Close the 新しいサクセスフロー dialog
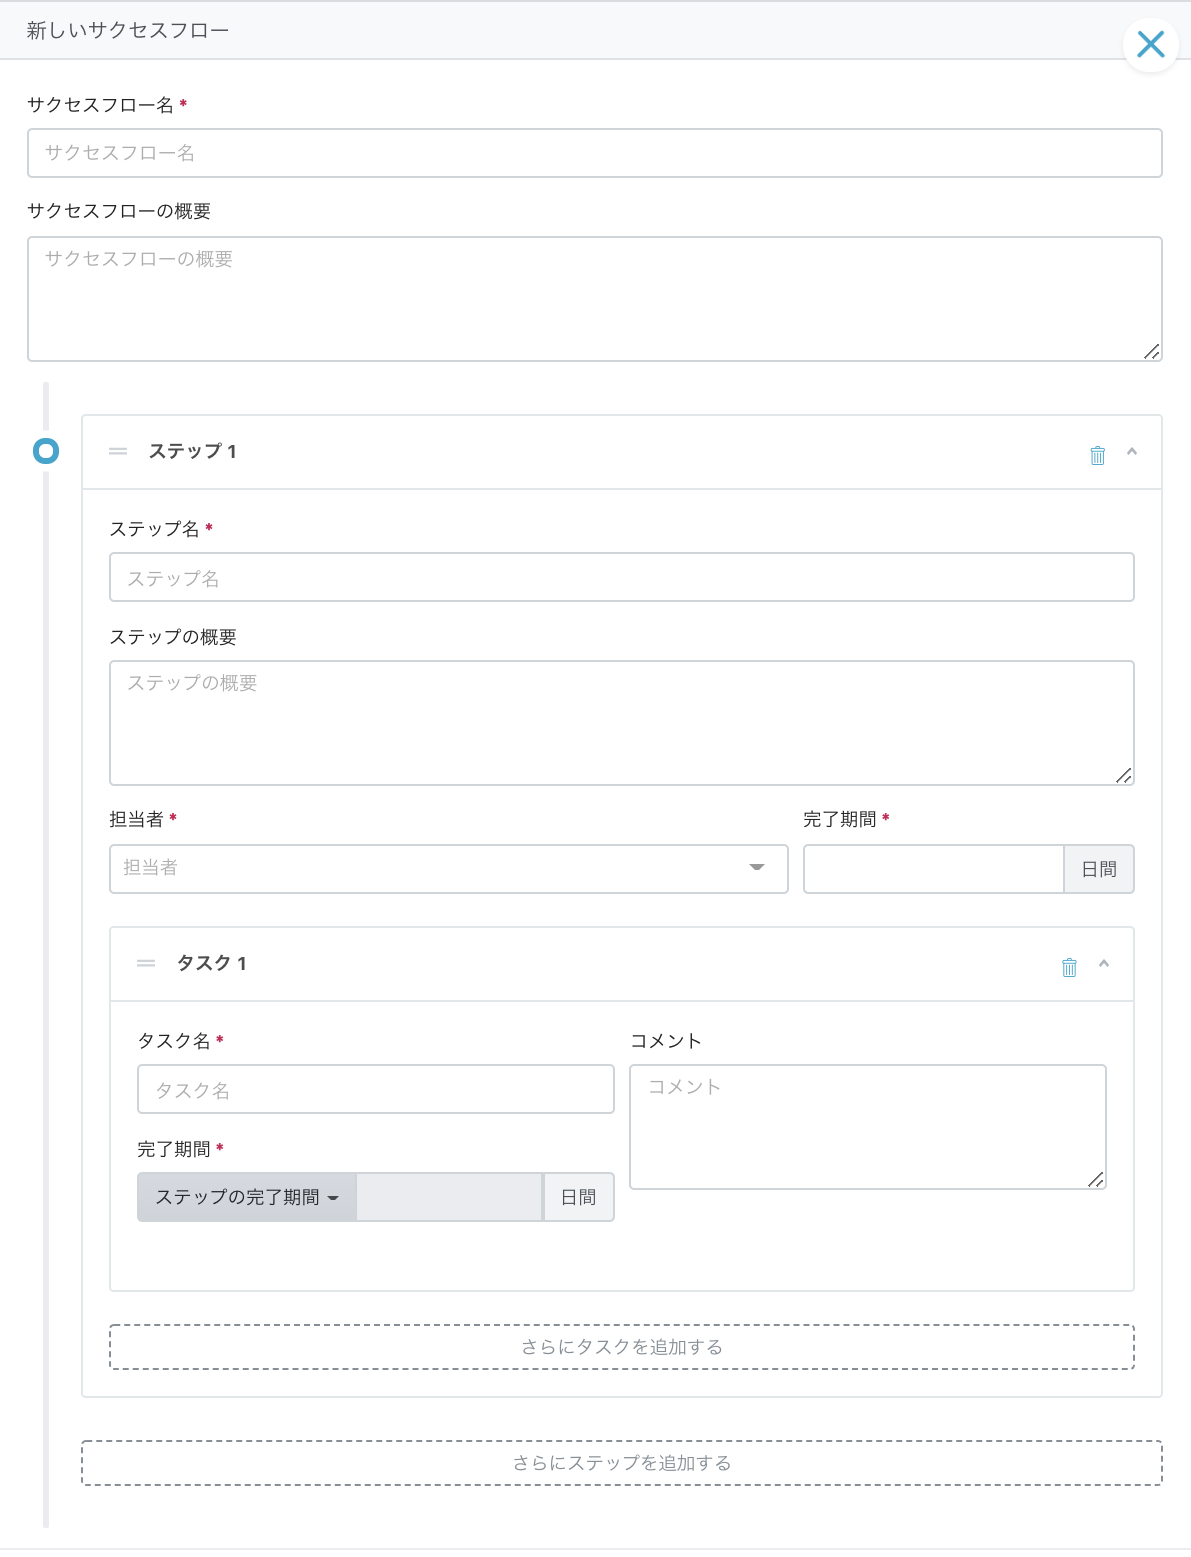The width and height of the screenshot is (1191, 1557). click(1150, 44)
